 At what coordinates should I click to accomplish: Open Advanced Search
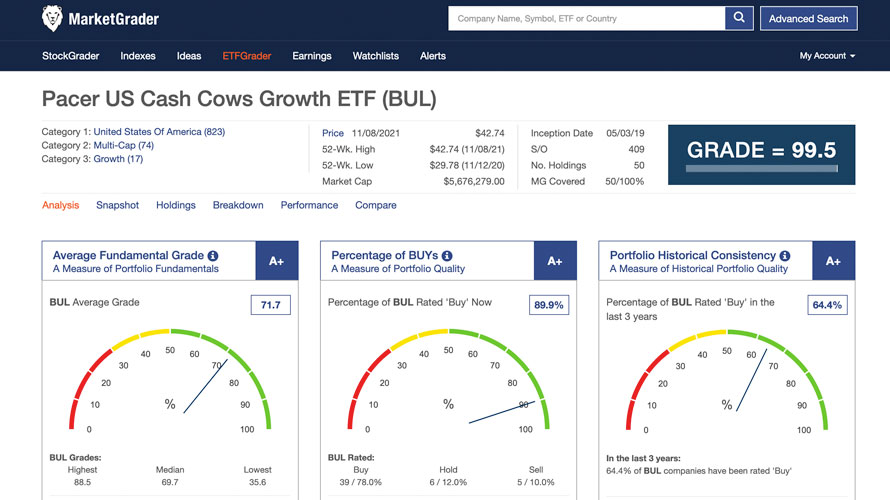808,18
